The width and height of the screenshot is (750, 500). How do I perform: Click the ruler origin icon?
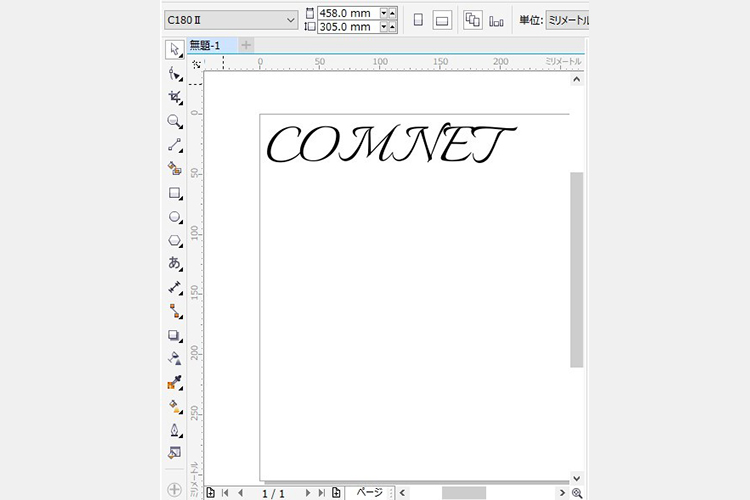tap(196, 64)
